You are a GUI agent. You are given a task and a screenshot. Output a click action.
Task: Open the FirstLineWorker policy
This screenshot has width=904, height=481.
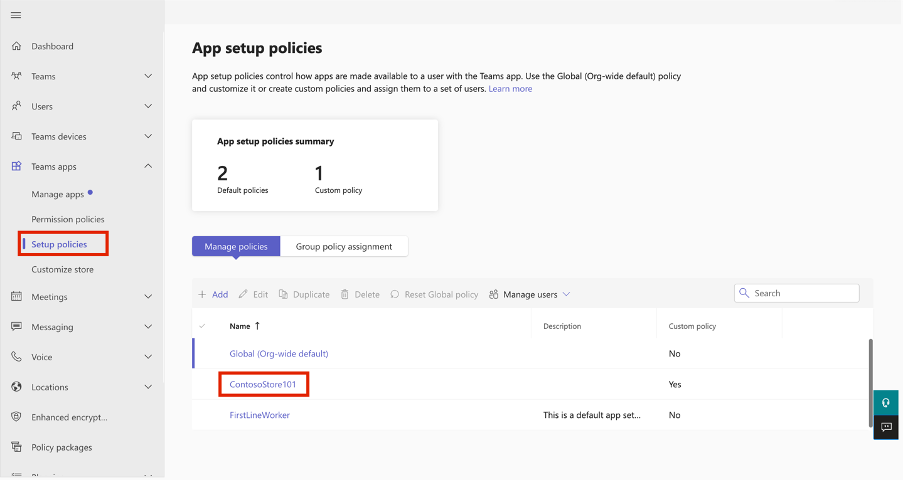click(259, 415)
